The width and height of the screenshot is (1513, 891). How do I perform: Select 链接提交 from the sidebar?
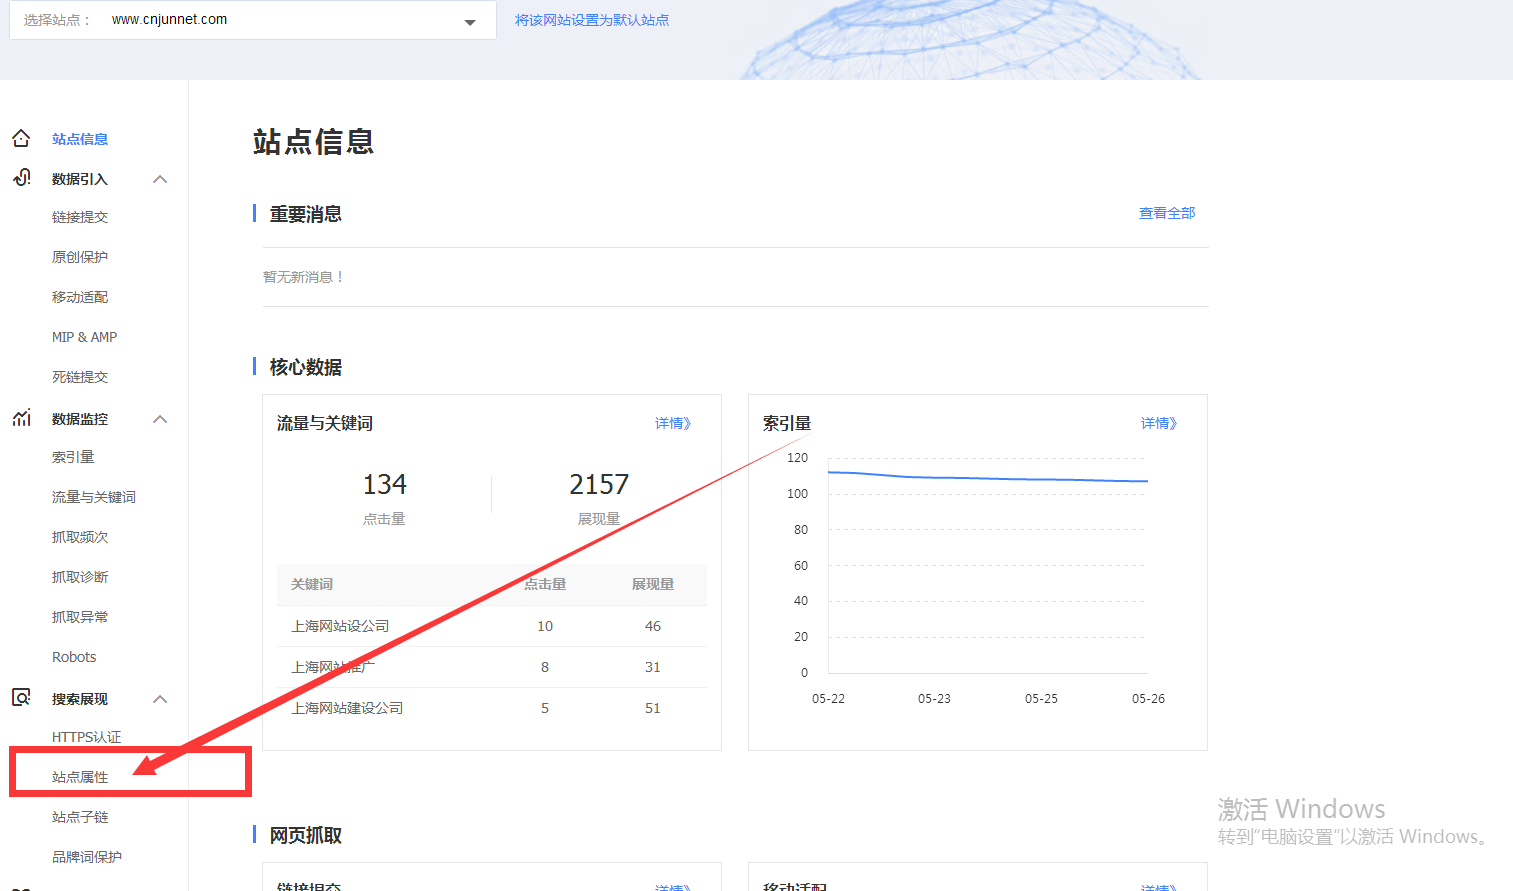77,216
